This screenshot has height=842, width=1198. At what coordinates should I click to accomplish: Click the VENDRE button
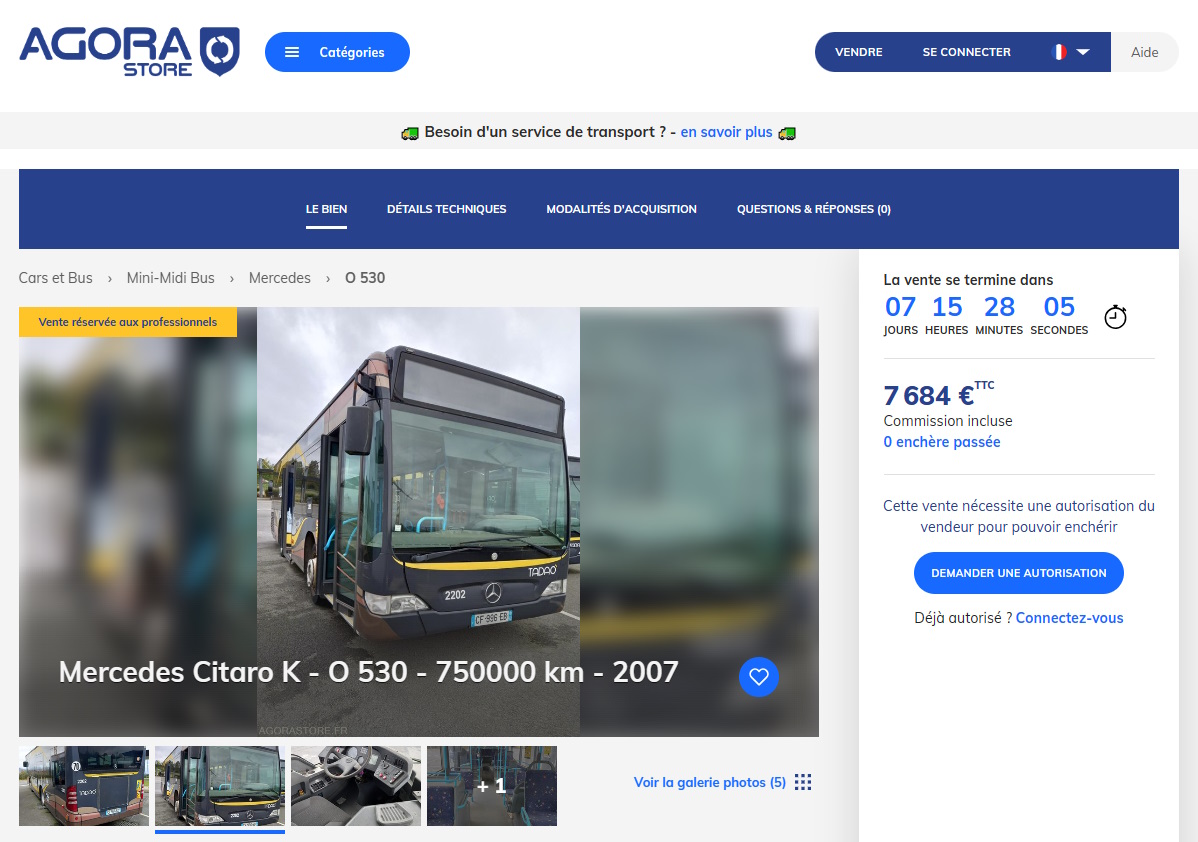click(859, 52)
